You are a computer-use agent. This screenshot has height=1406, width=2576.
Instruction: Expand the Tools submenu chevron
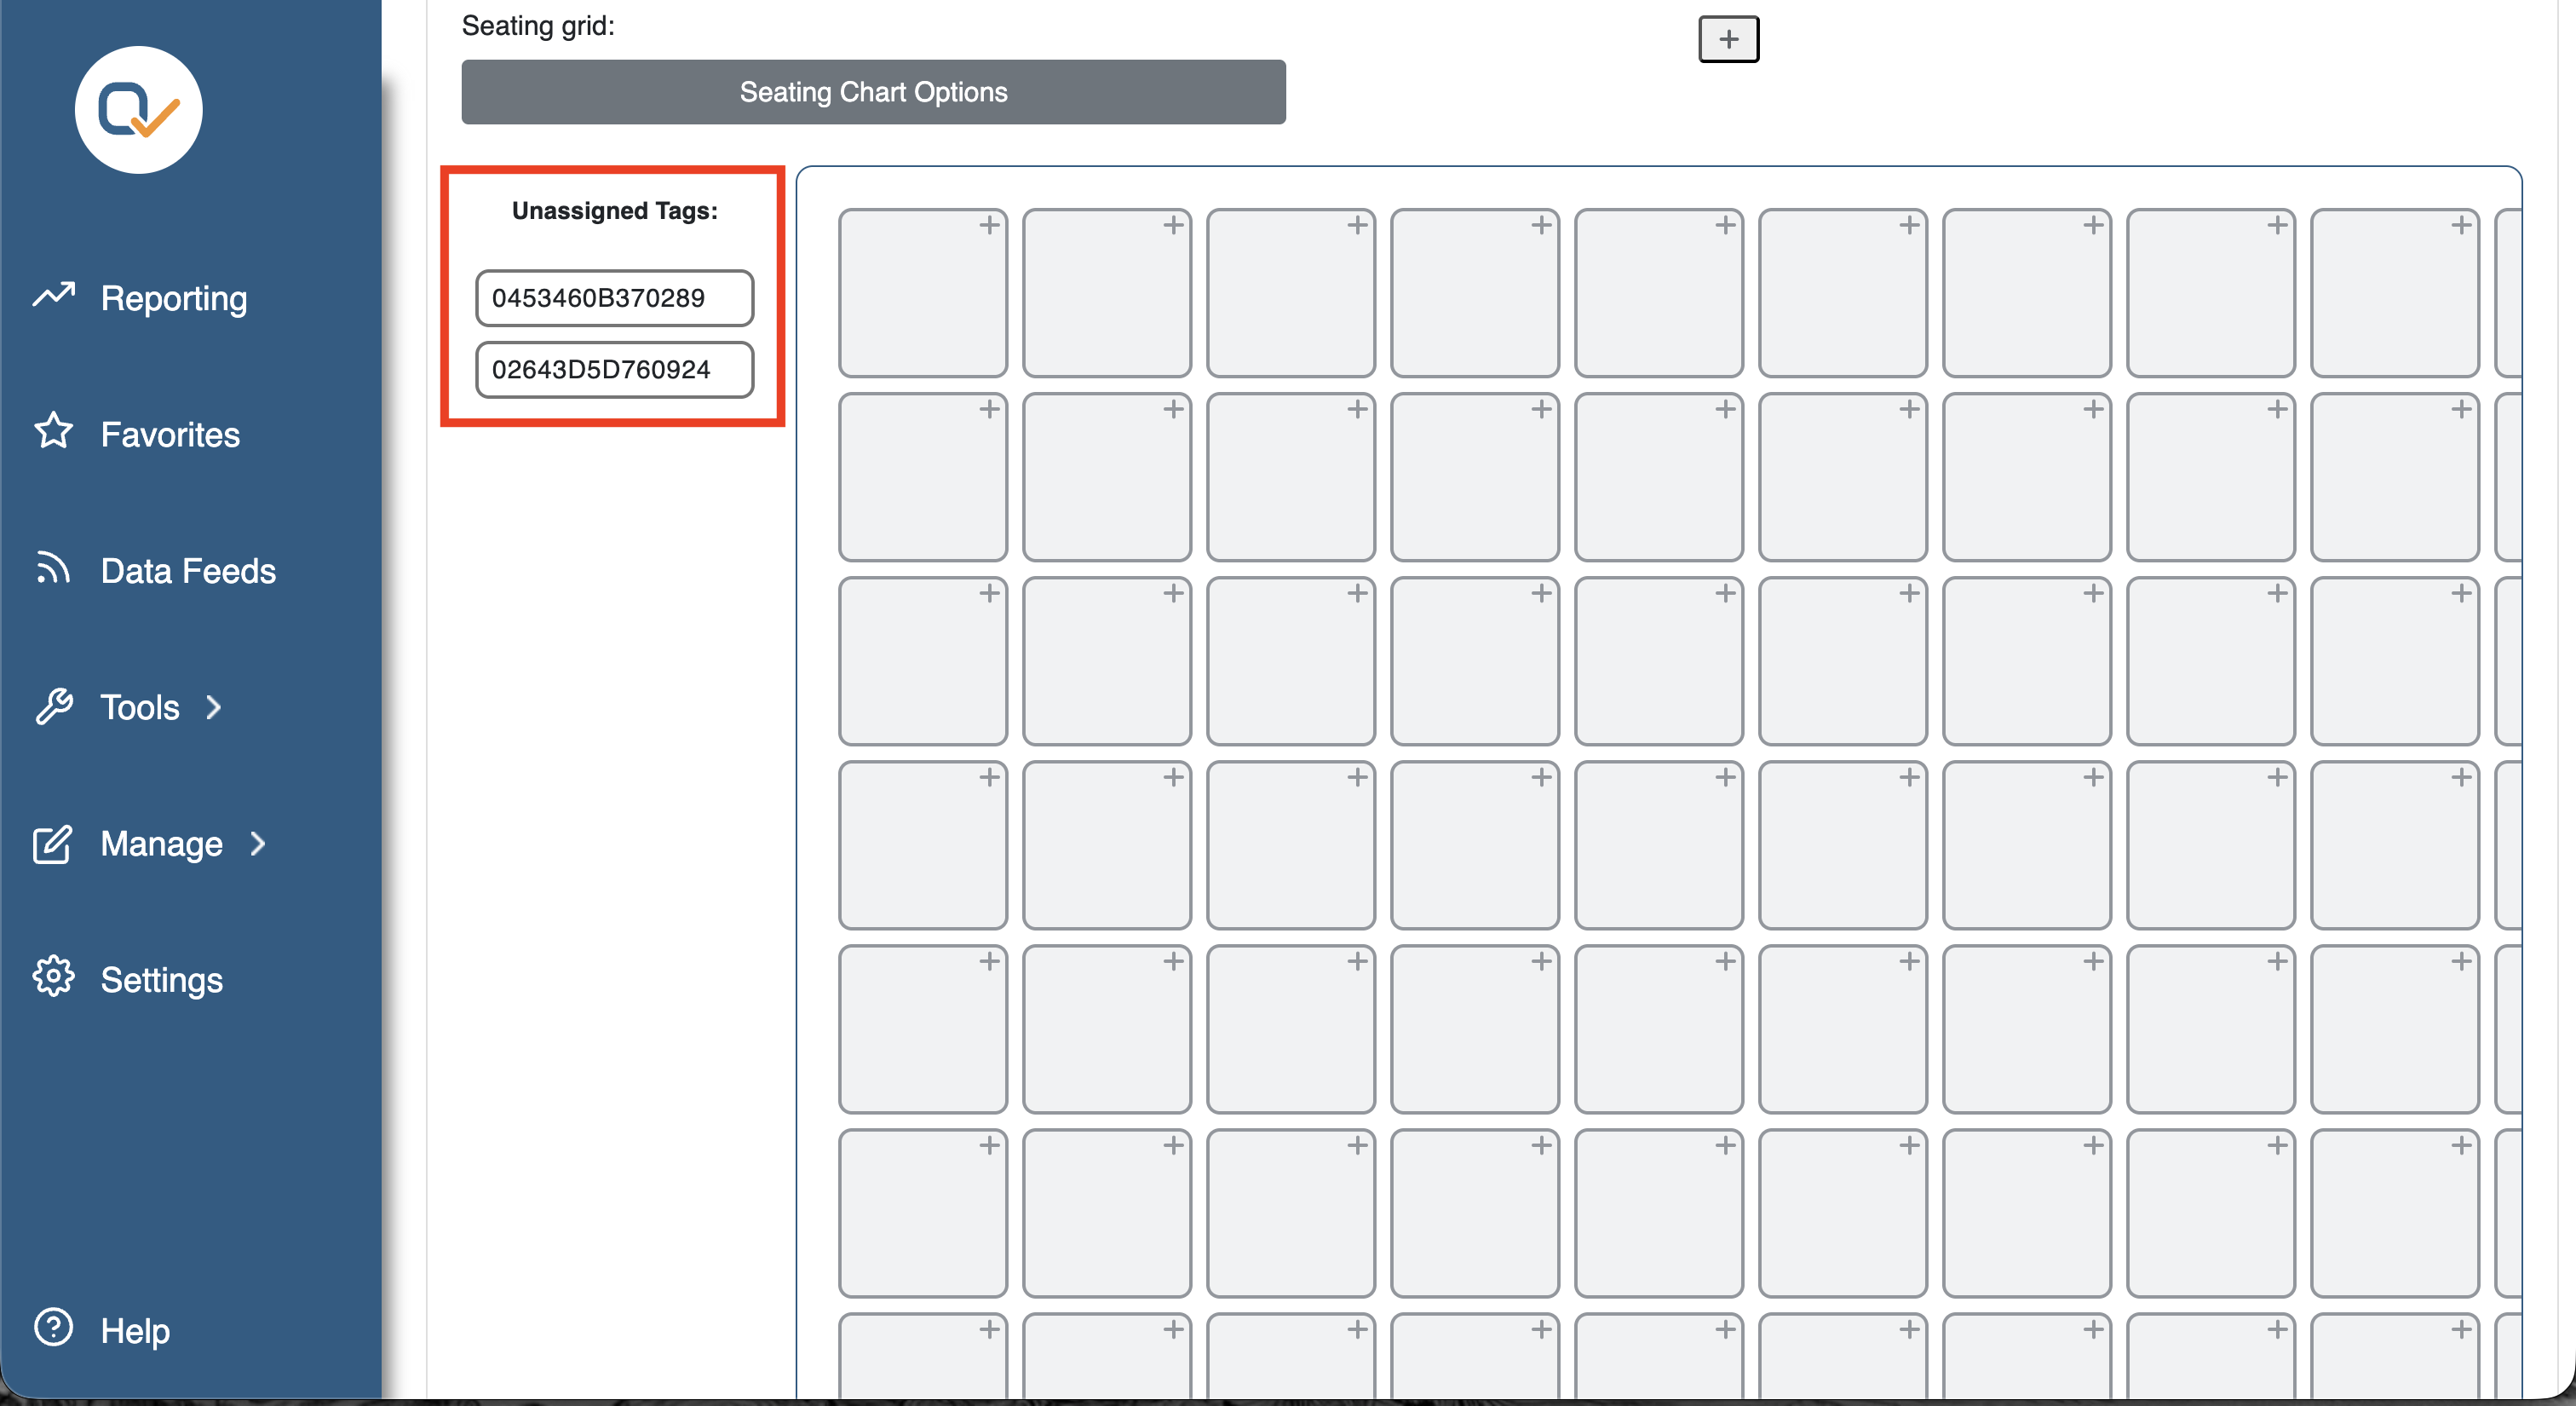tap(213, 707)
